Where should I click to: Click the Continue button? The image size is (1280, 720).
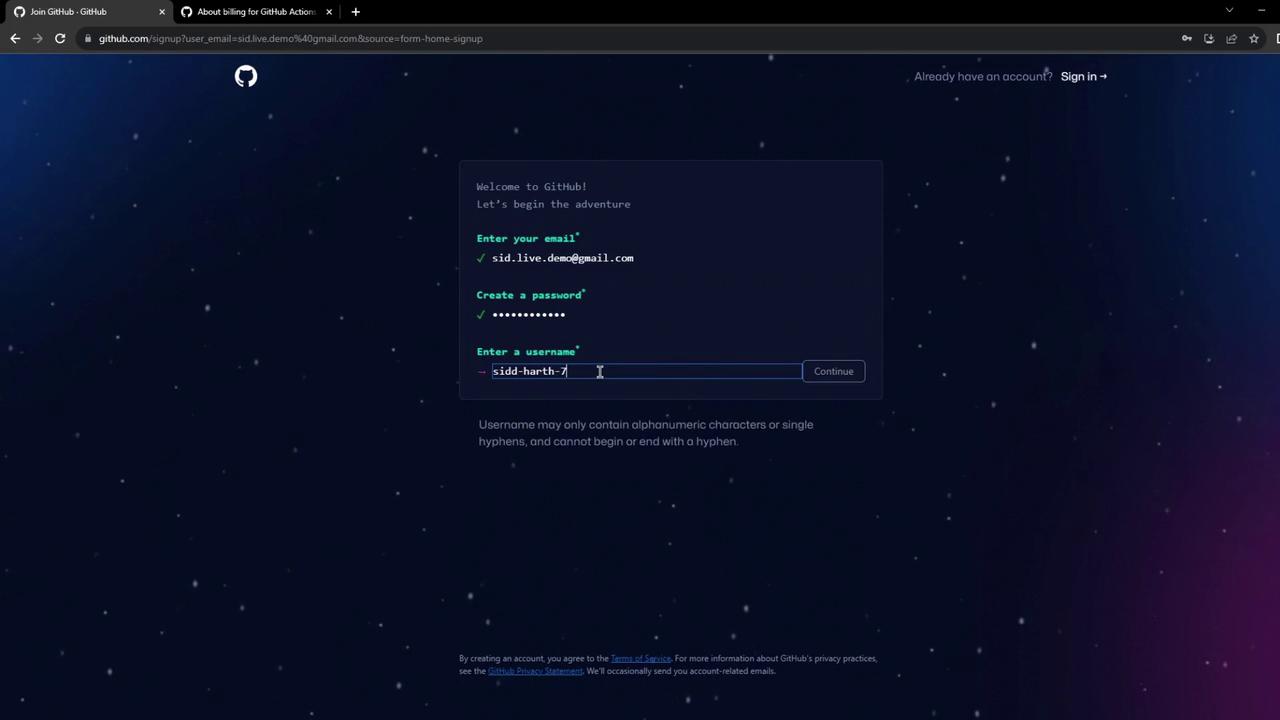833,371
